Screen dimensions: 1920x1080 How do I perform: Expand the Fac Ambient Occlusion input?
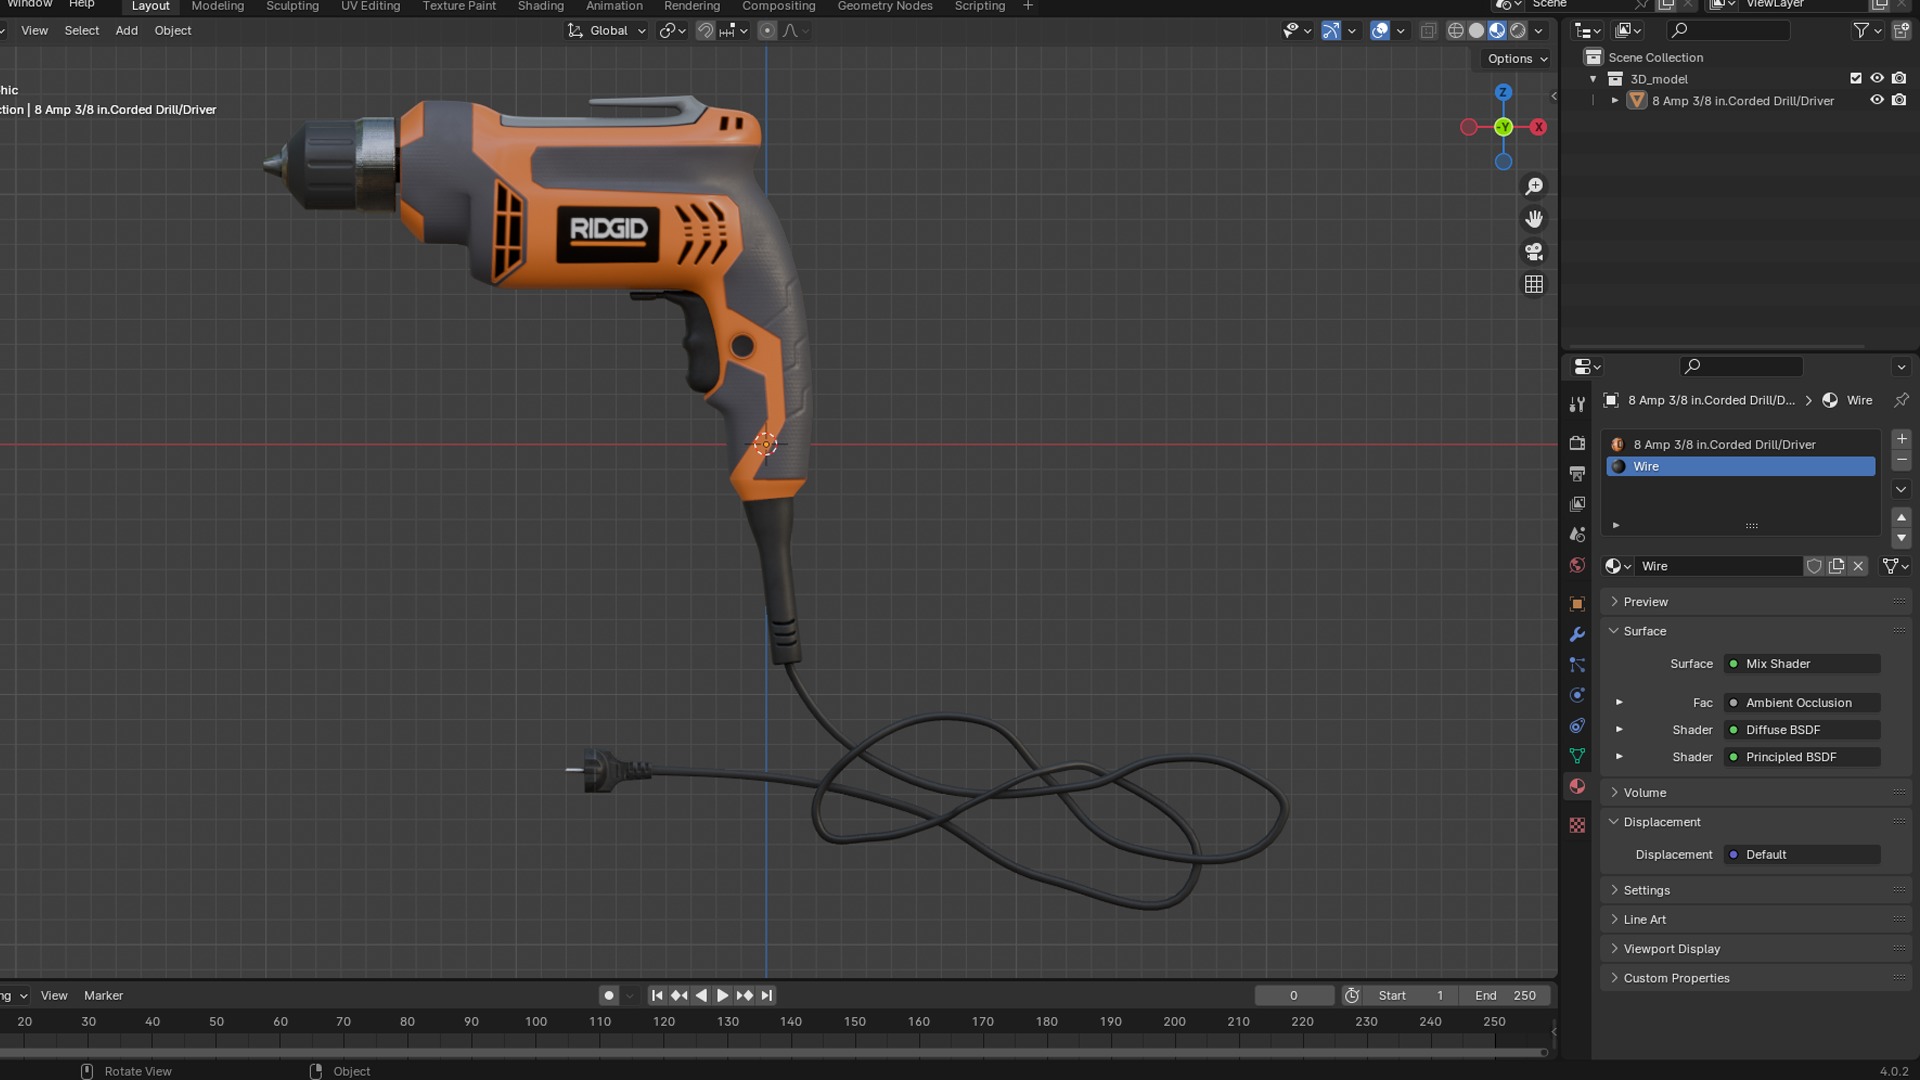point(1619,703)
